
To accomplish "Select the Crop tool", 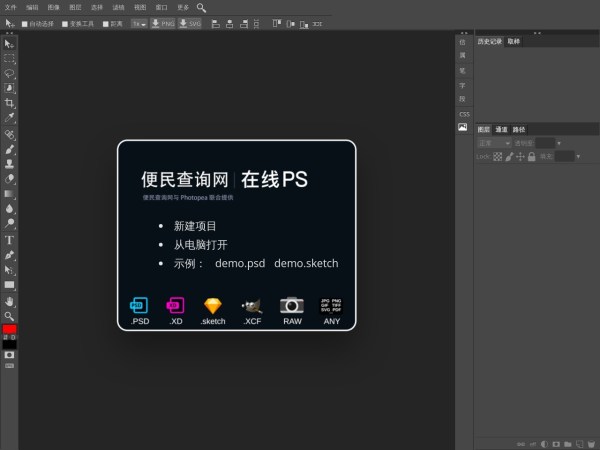I will click(x=9, y=102).
